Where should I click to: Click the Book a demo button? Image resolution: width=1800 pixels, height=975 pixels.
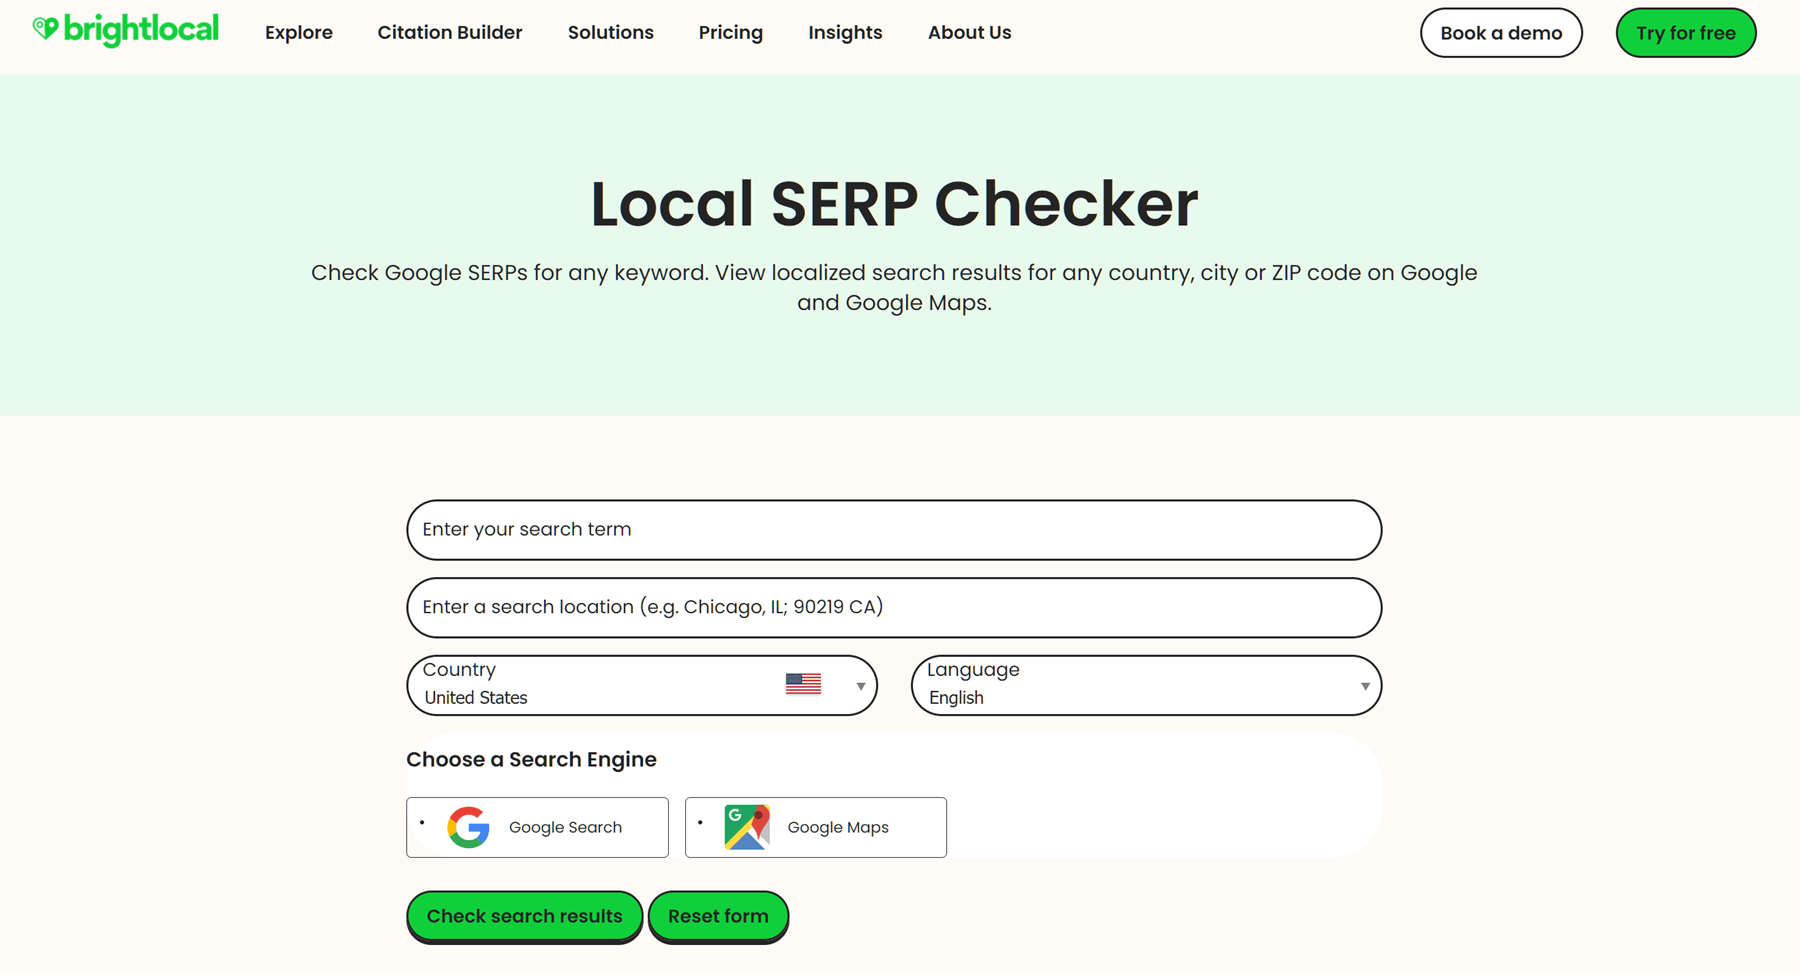(1500, 33)
